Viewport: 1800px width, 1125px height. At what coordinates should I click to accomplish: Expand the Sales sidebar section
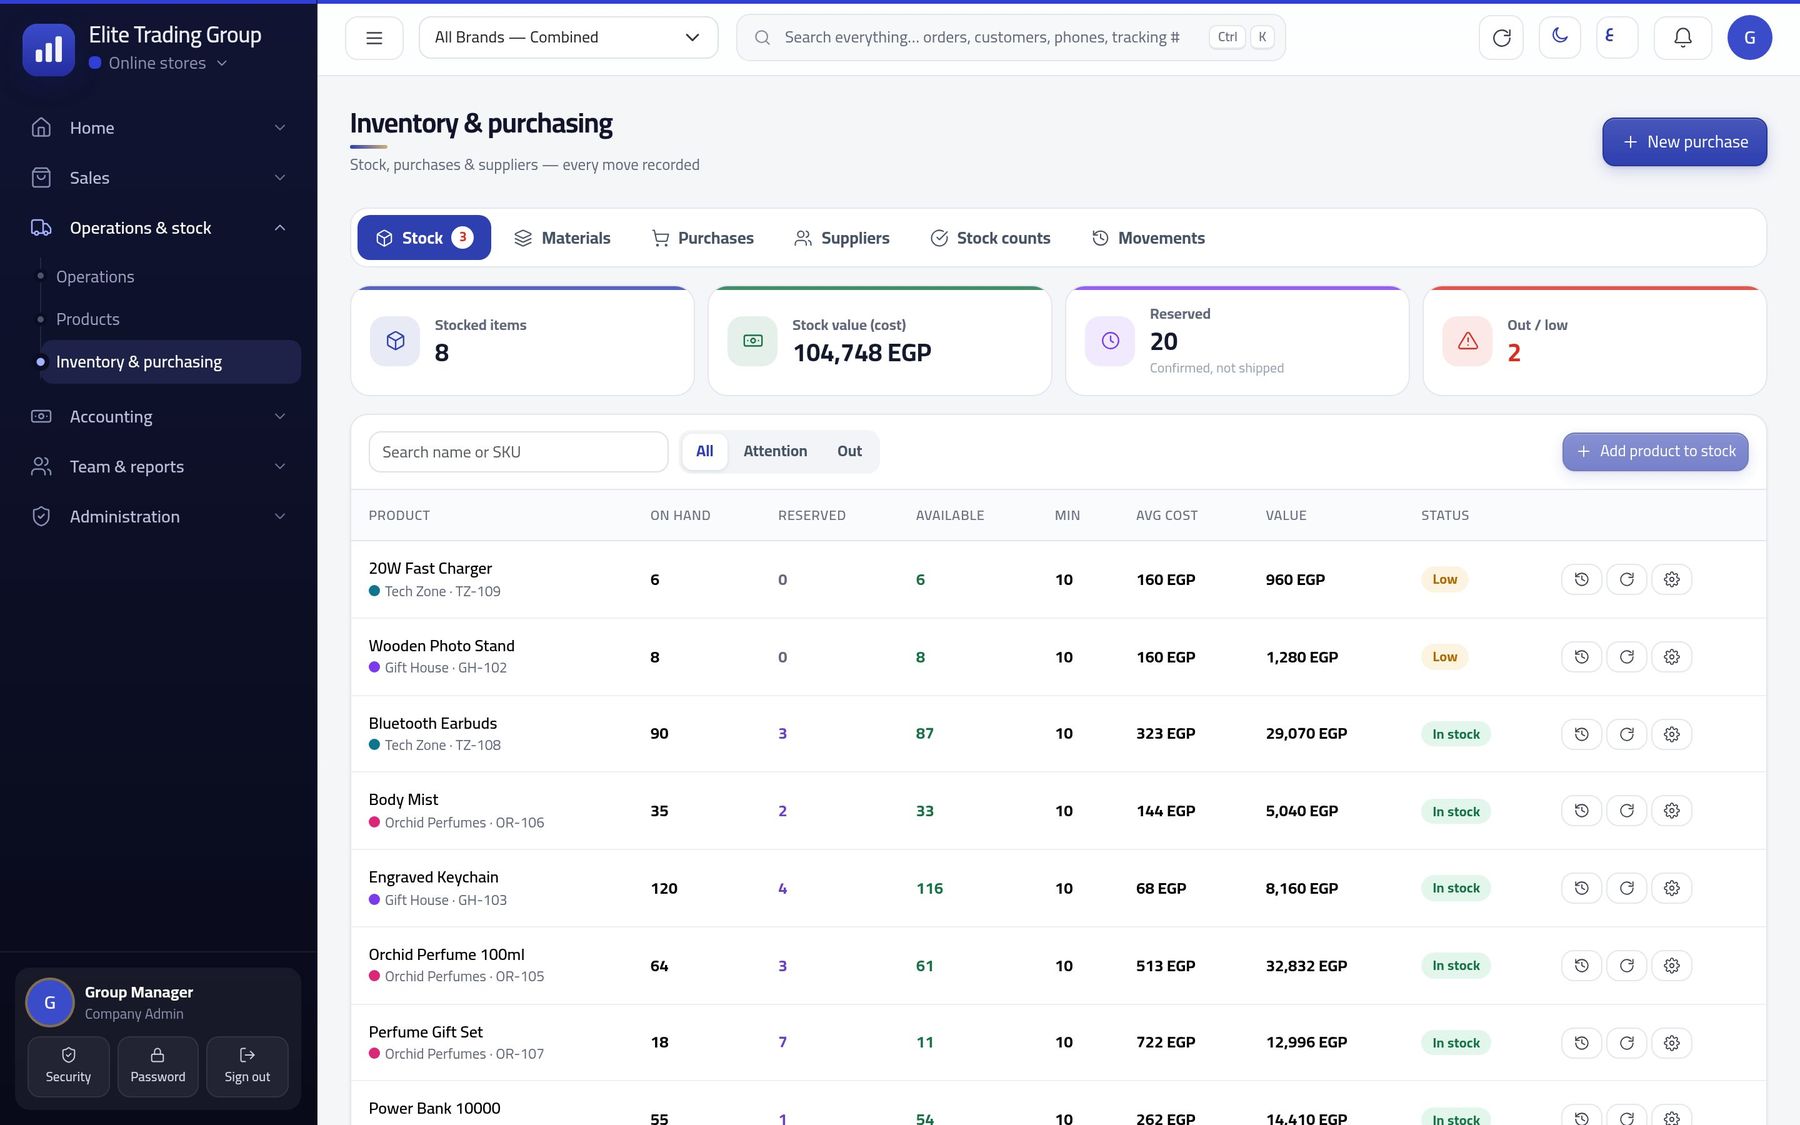click(158, 178)
